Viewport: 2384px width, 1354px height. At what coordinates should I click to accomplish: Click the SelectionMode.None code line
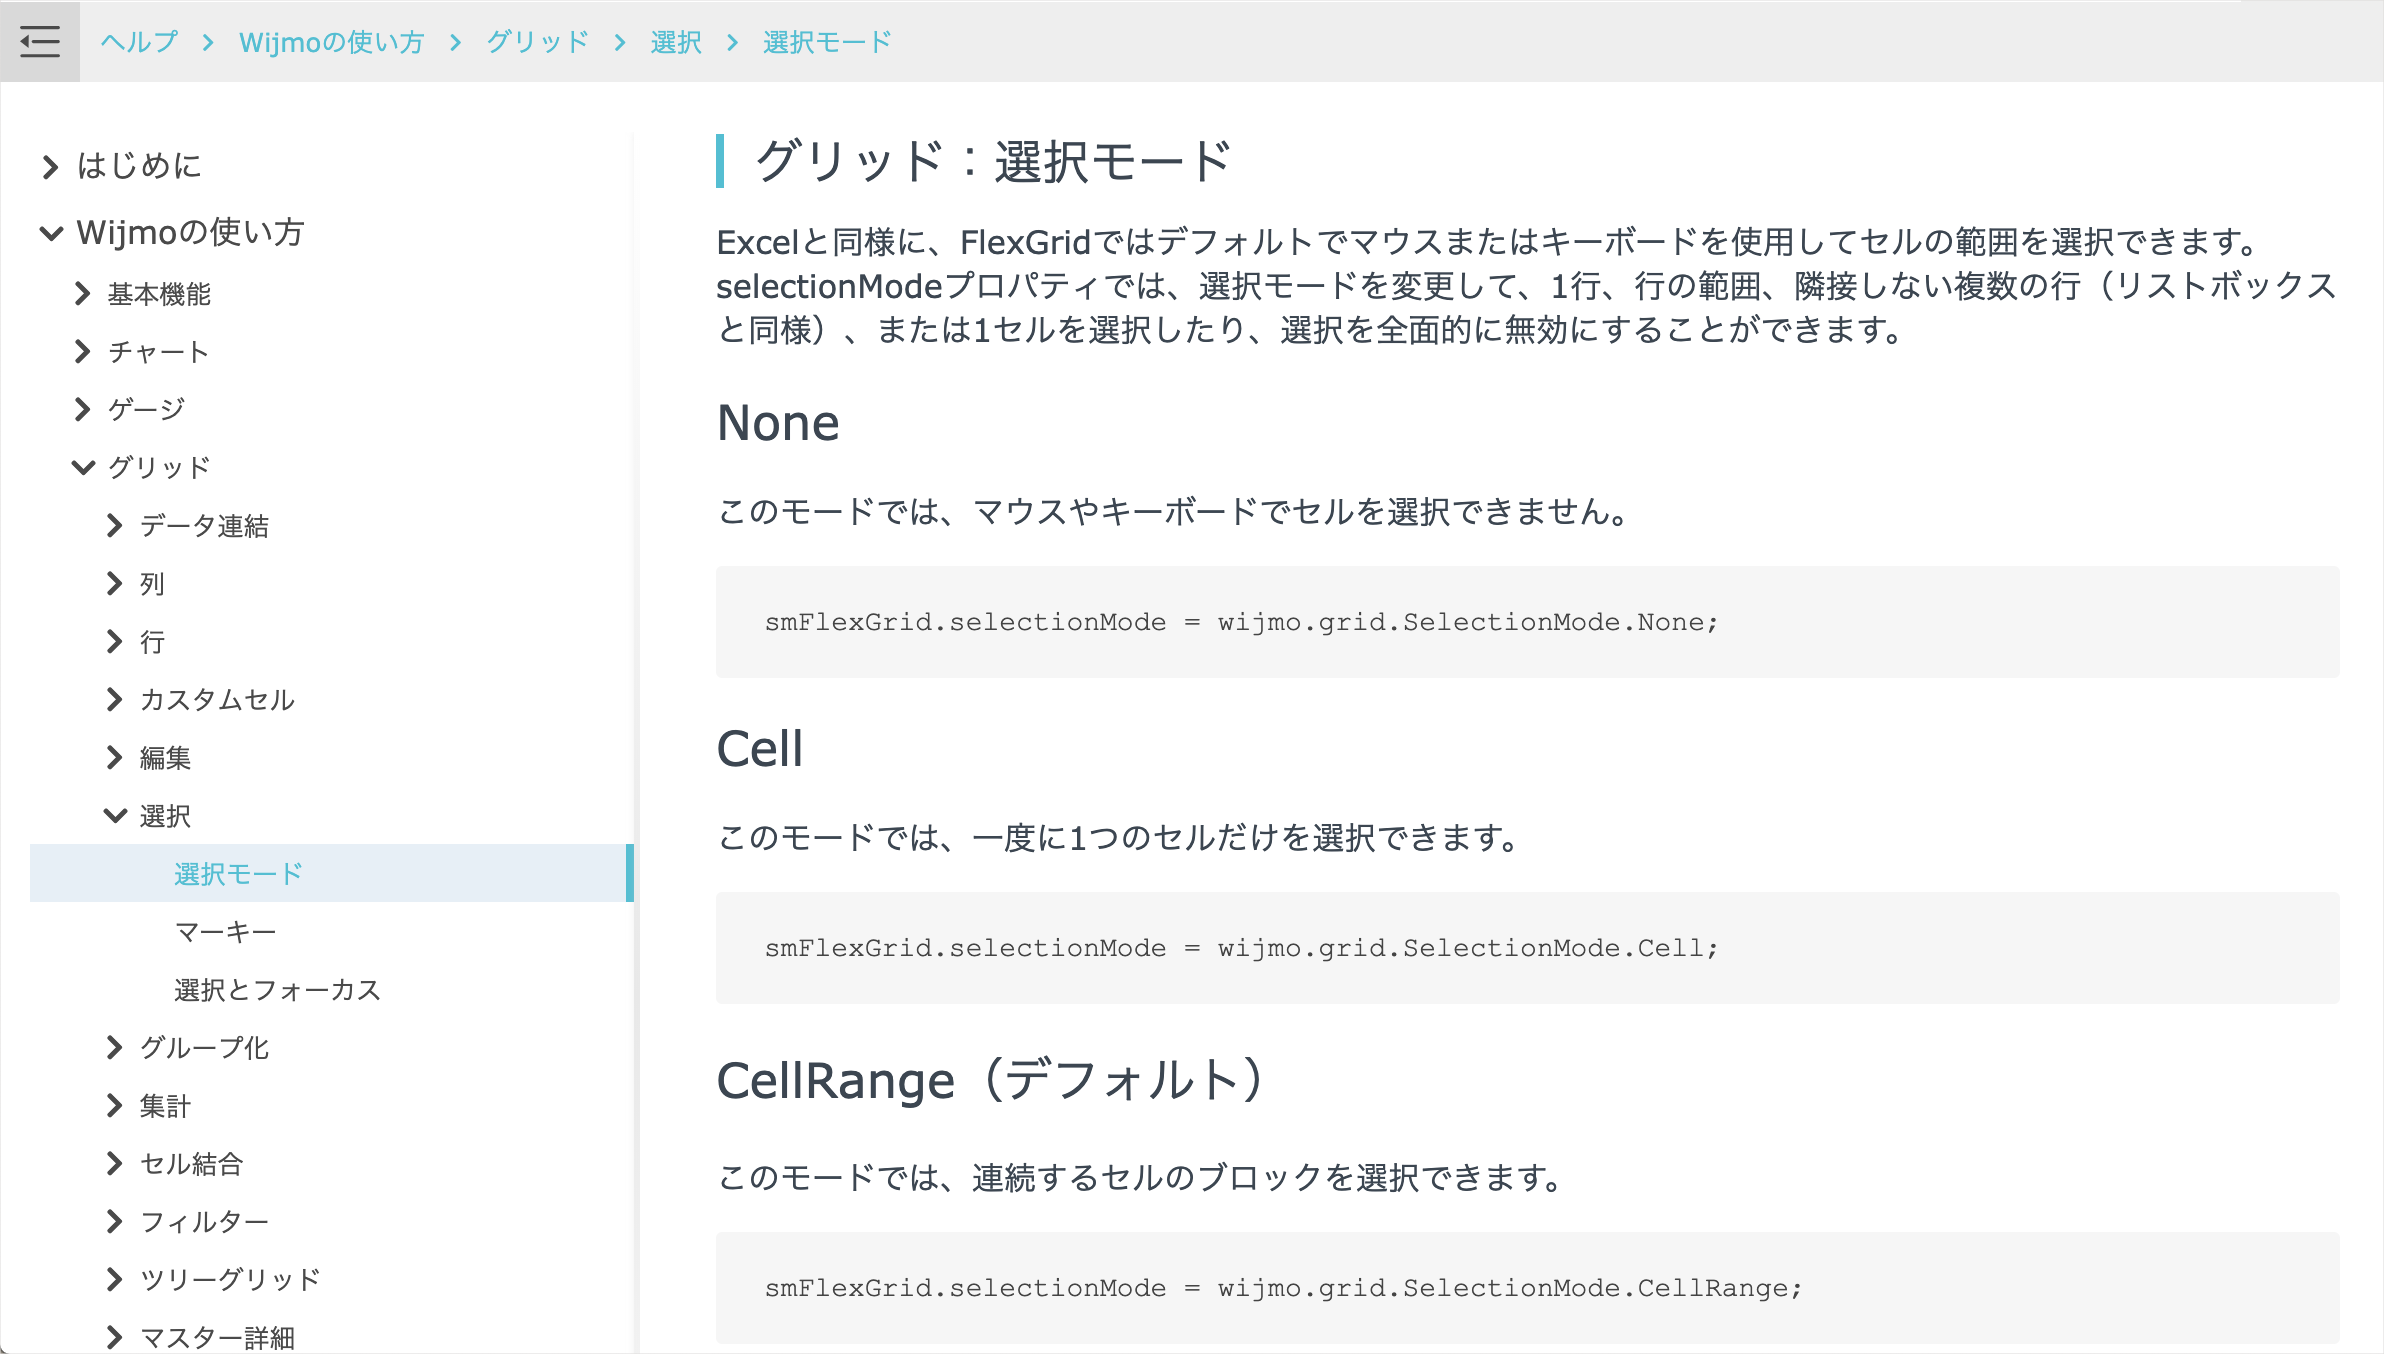1242,622
